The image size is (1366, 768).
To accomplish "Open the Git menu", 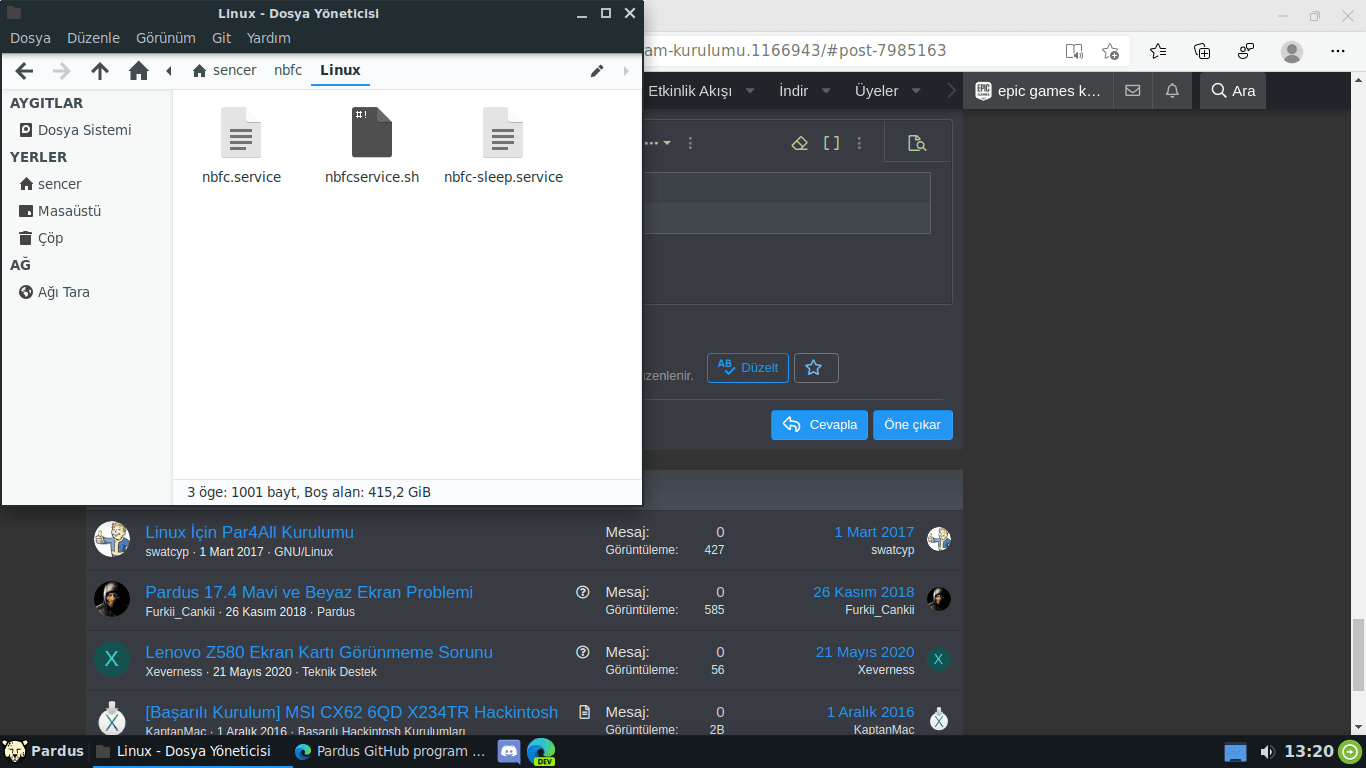I will coord(221,38).
